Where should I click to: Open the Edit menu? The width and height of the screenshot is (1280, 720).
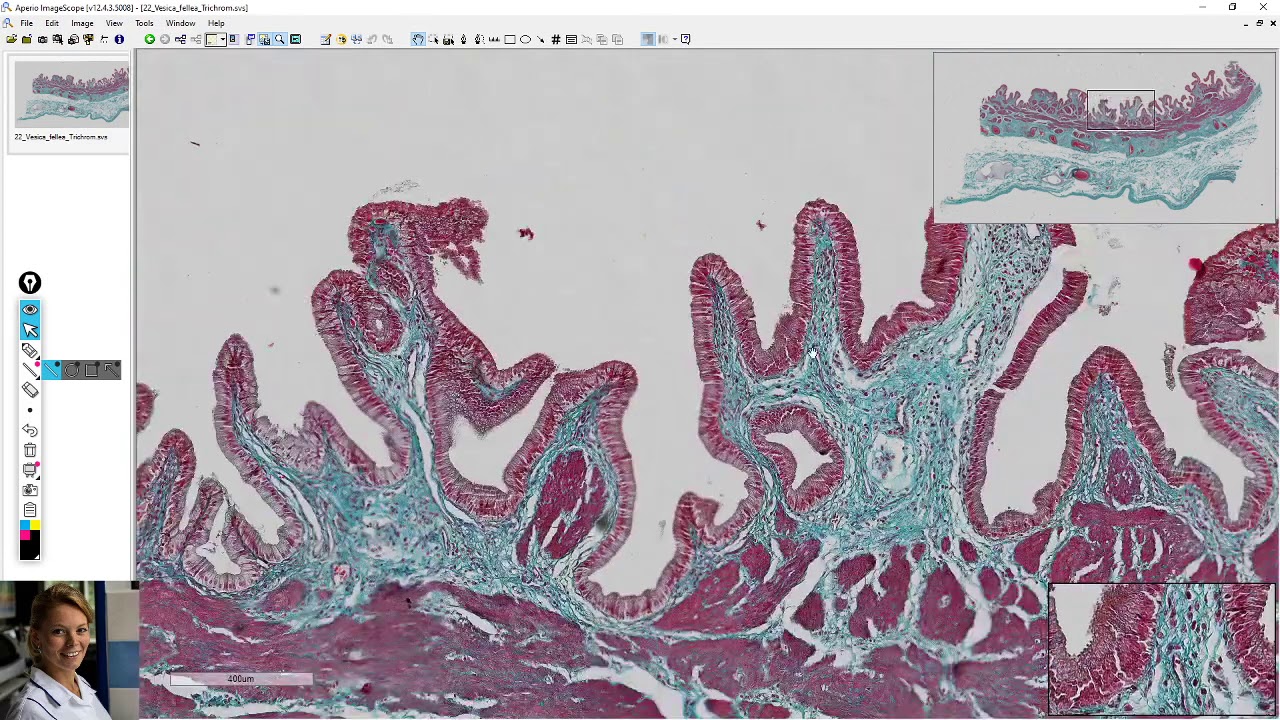(51, 23)
